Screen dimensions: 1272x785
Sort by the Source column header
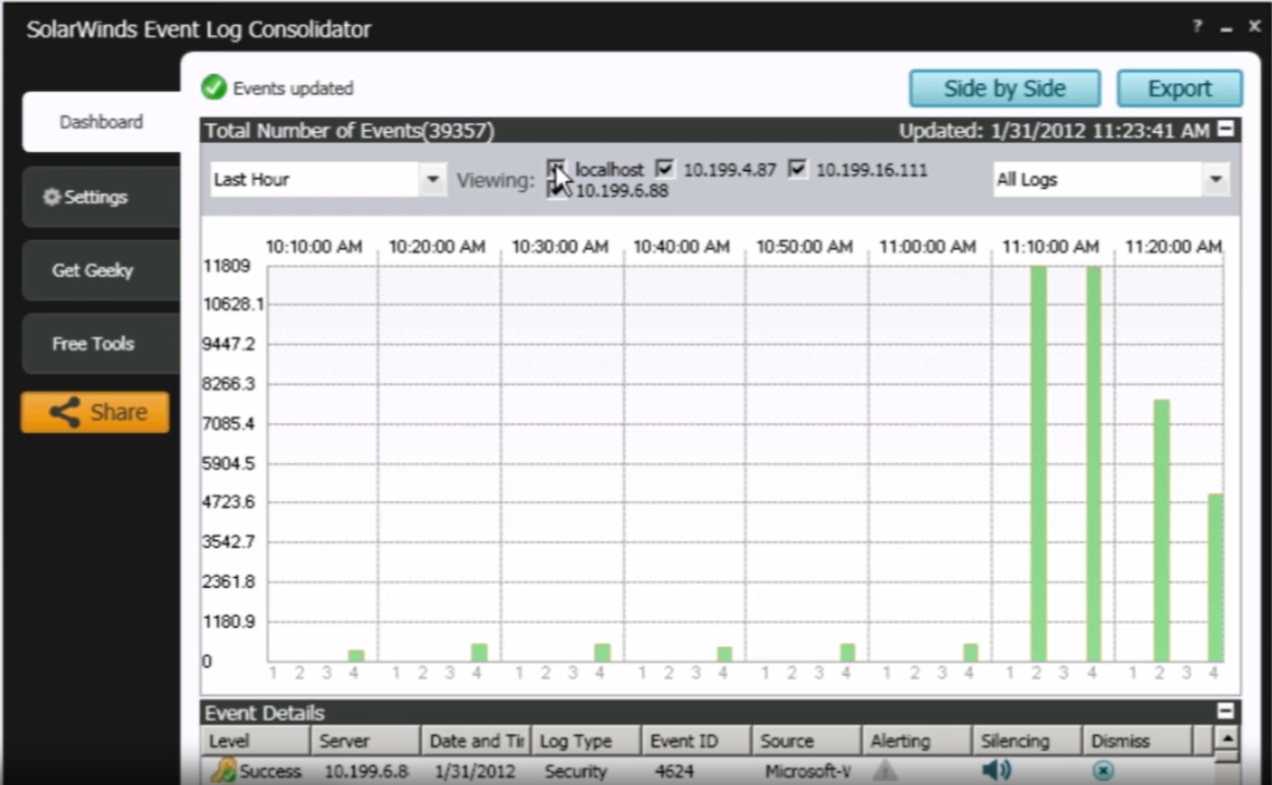(805, 741)
